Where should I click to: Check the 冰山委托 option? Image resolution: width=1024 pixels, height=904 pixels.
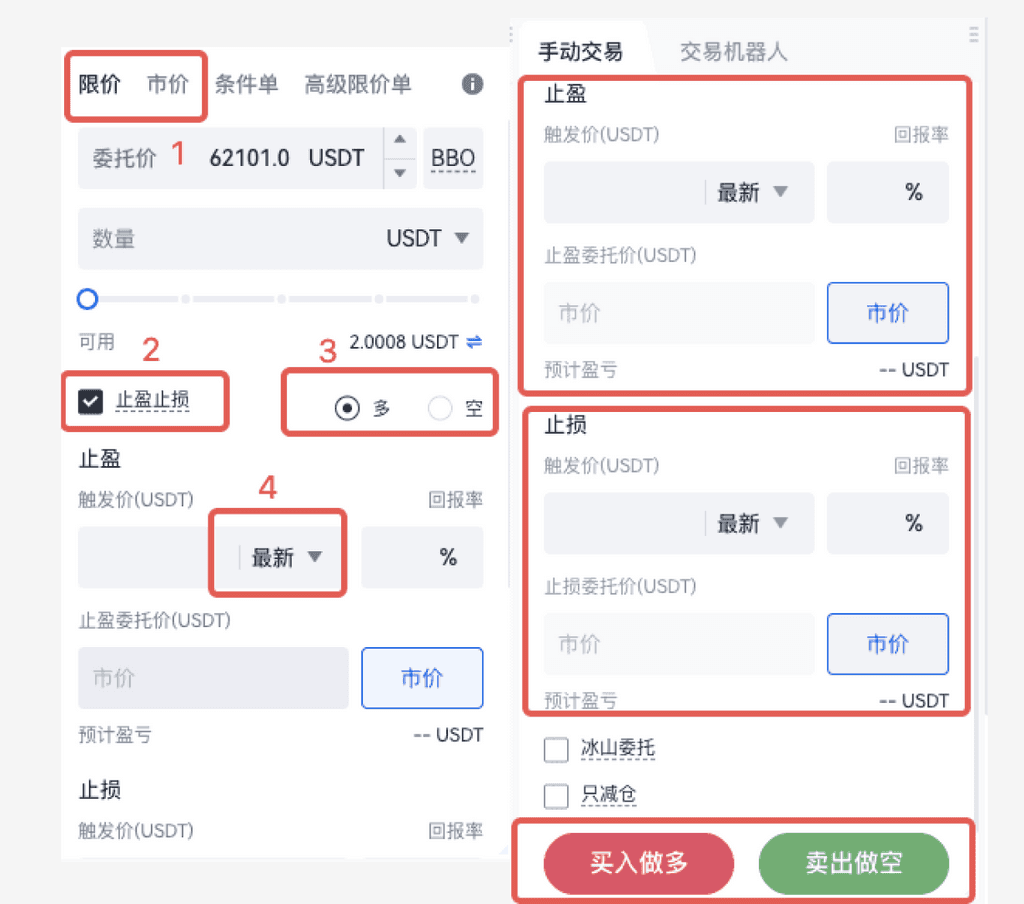click(556, 748)
